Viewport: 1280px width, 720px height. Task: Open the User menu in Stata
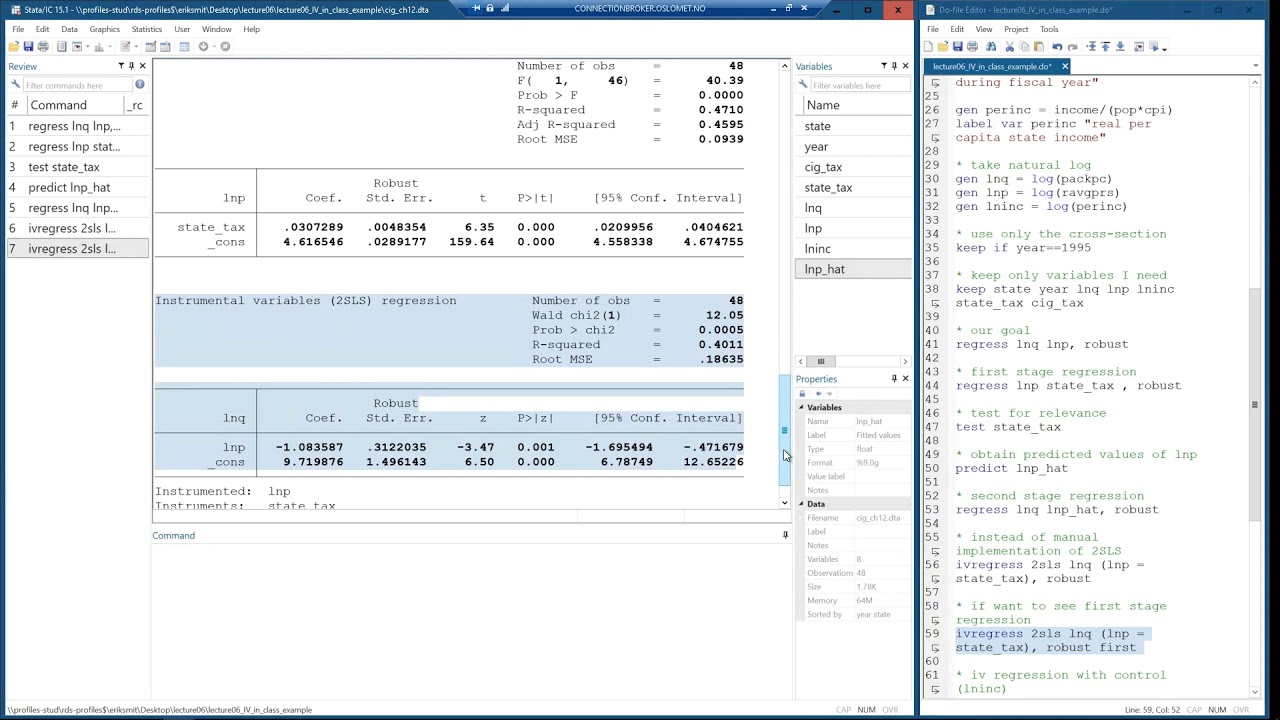click(x=182, y=29)
